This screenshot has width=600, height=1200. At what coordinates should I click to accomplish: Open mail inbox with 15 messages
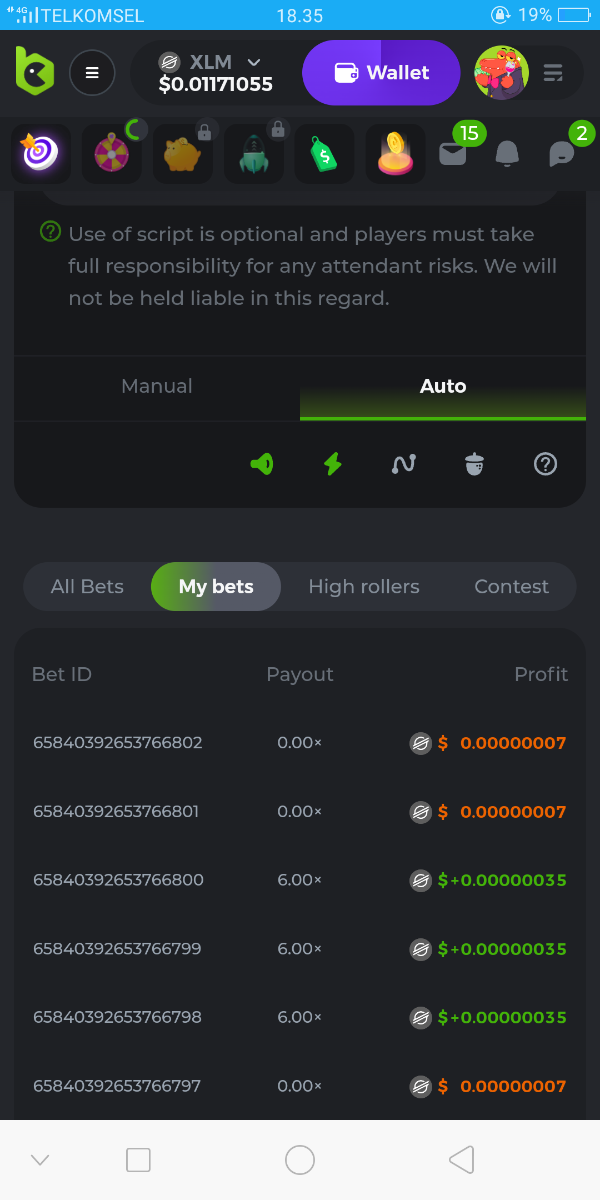point(453,153)
